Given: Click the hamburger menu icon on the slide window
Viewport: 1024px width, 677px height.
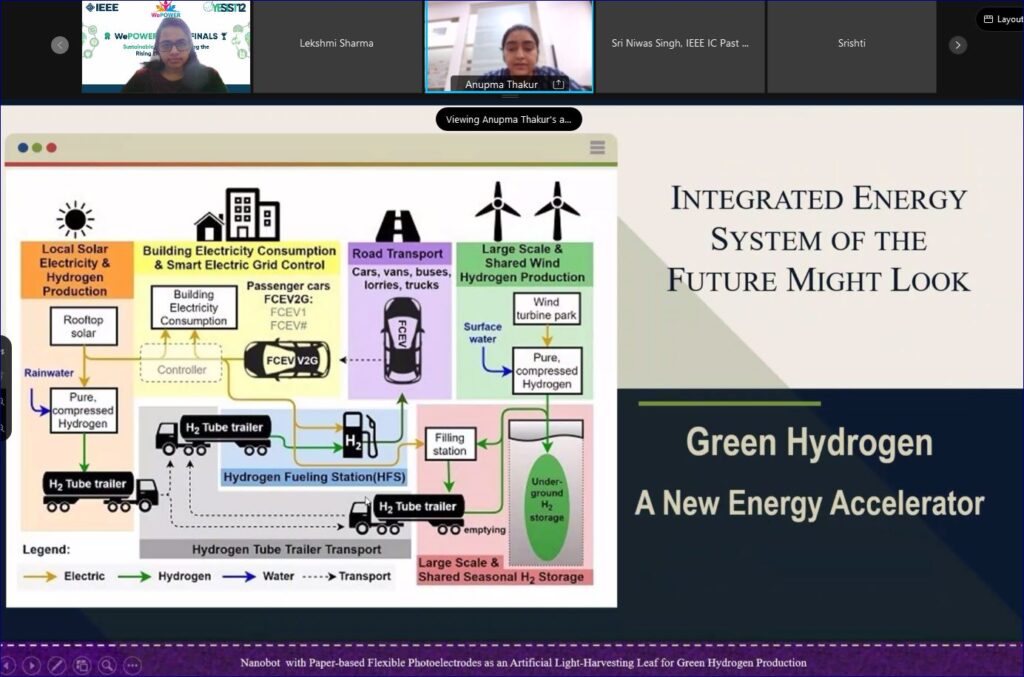Looking at the screenshot, I should pos(597,148).
